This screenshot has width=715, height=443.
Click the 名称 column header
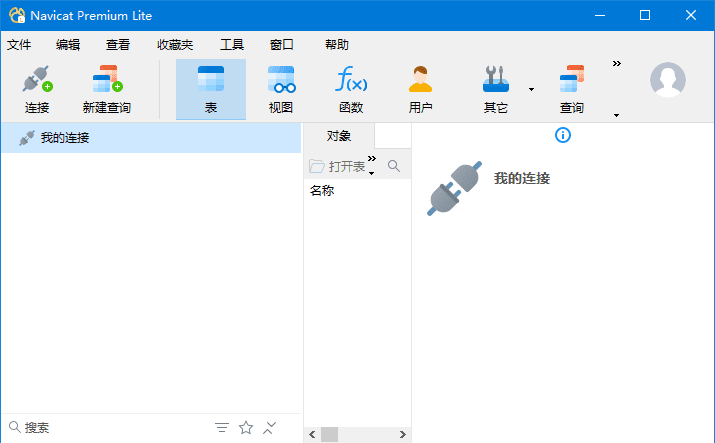click(322, 191)
